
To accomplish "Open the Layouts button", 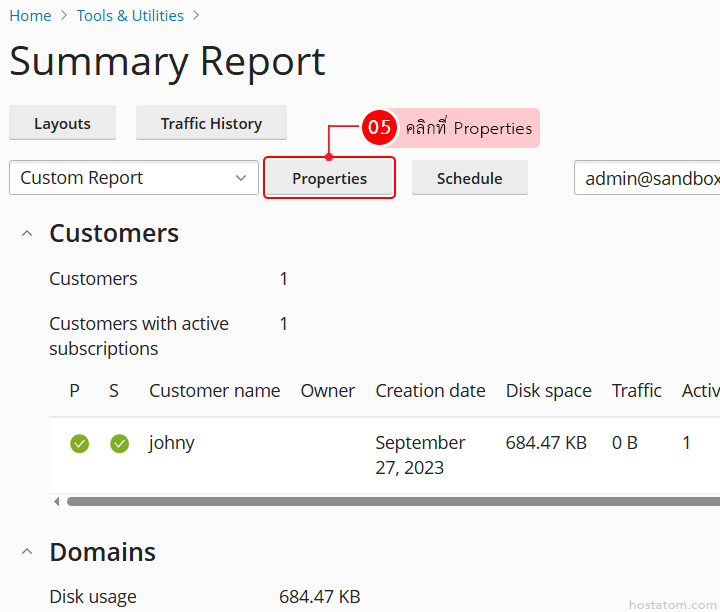I will (x=62, y=123).
